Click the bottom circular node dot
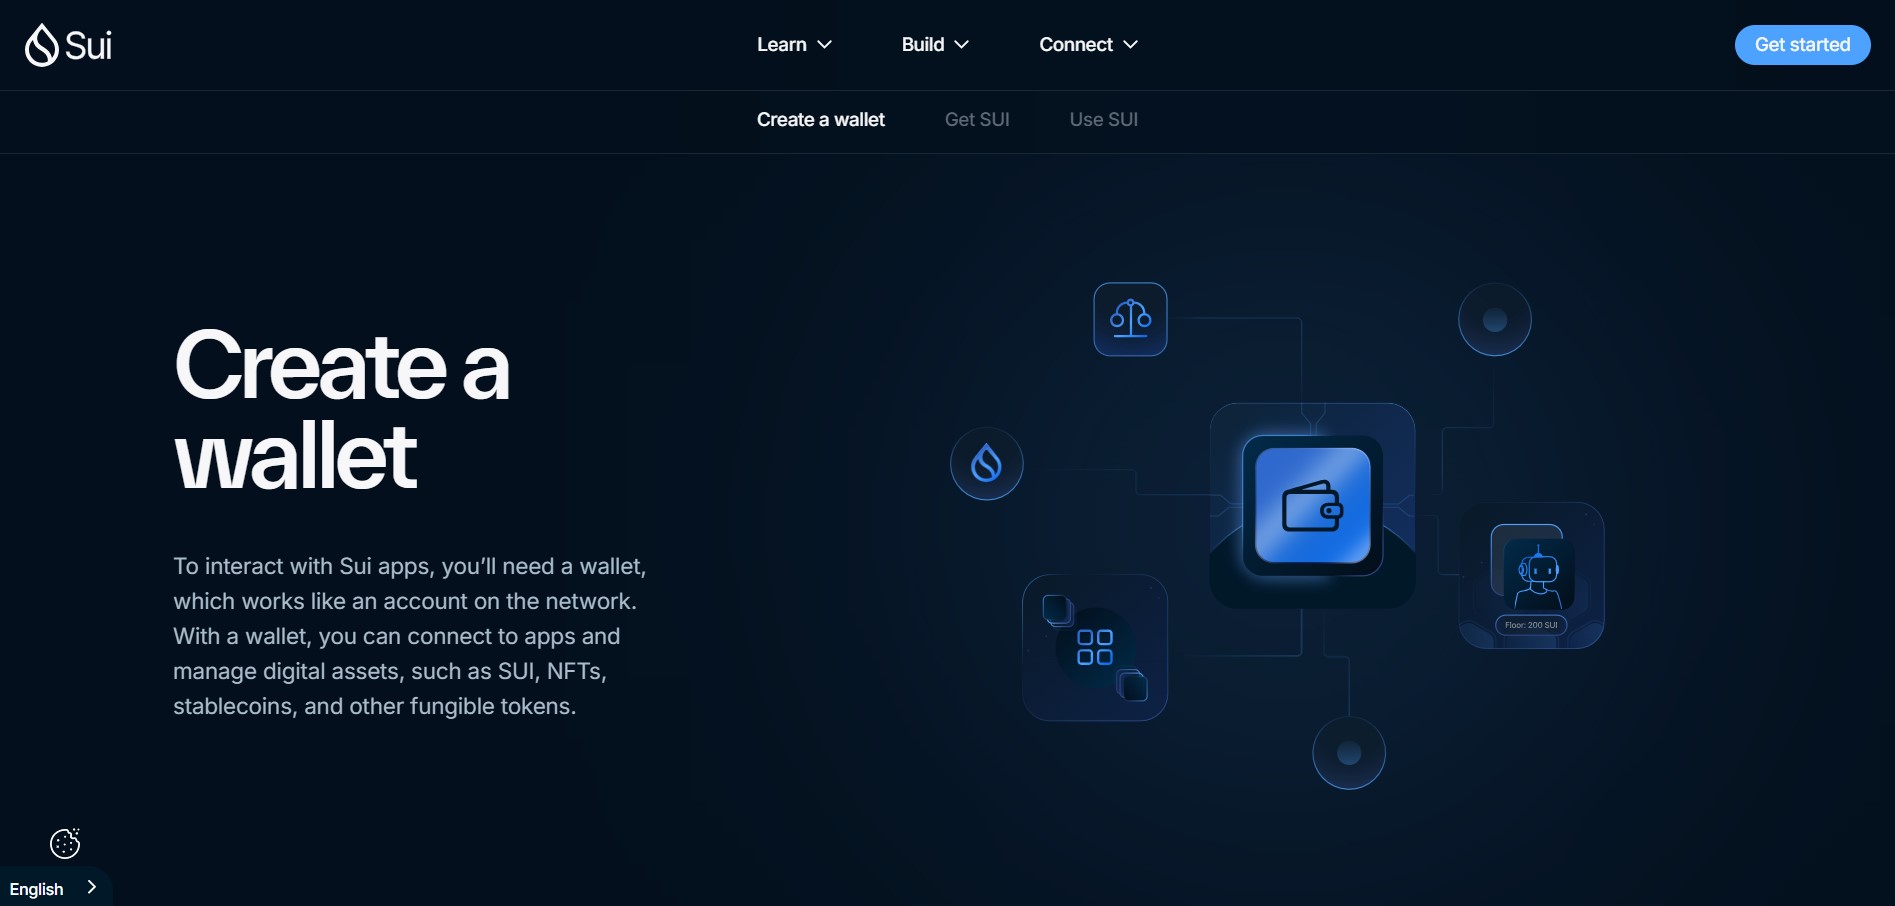The height and width of the screenshot is (906, 1895). (x=1348, y=753)
